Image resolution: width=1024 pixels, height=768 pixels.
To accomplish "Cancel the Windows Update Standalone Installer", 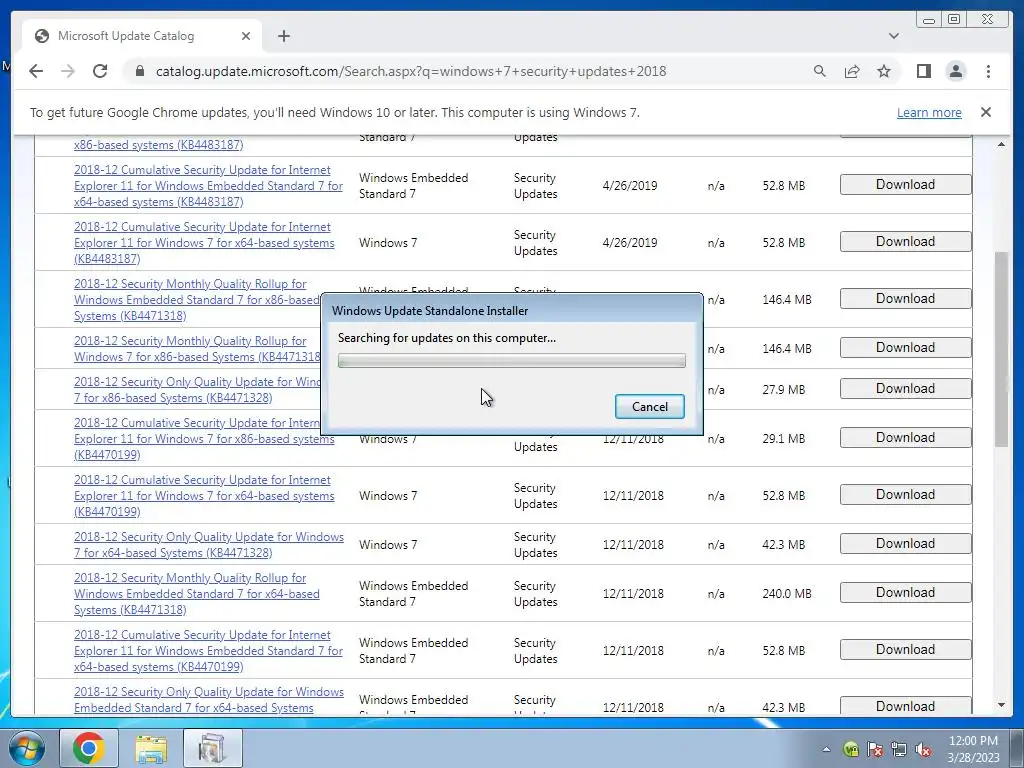I will 650,406.
